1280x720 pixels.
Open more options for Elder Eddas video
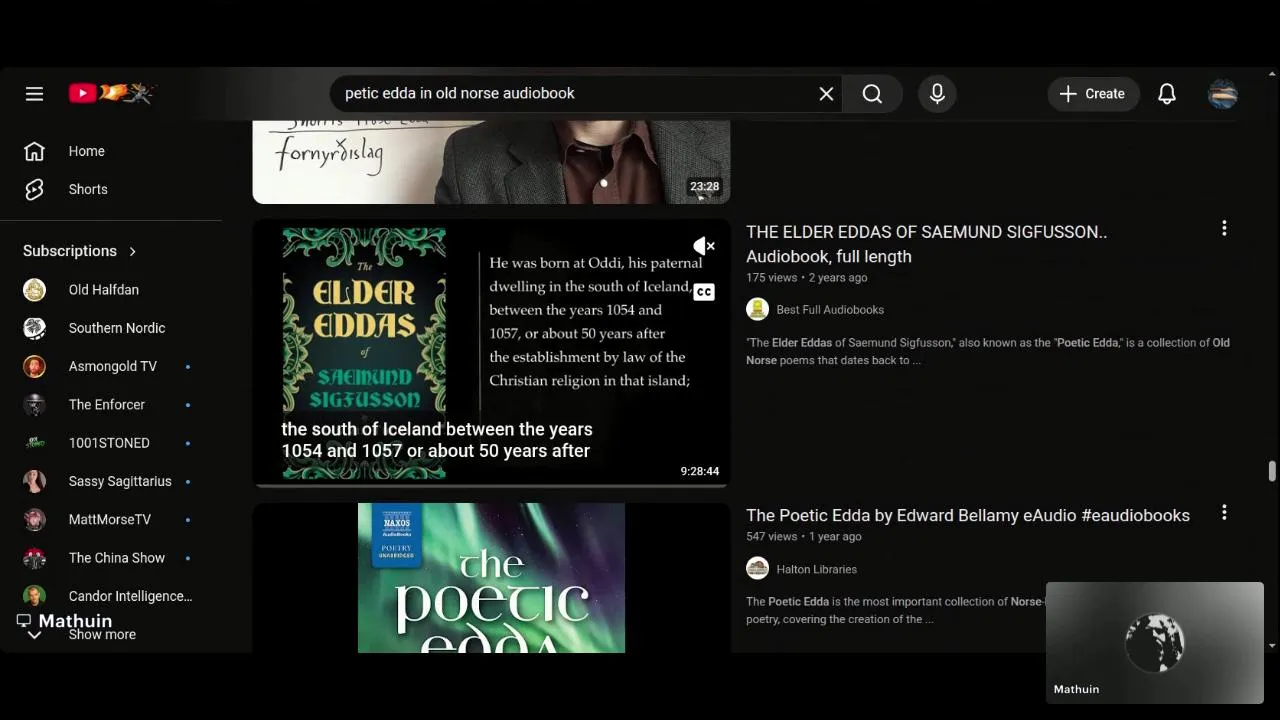[1224, 229]
